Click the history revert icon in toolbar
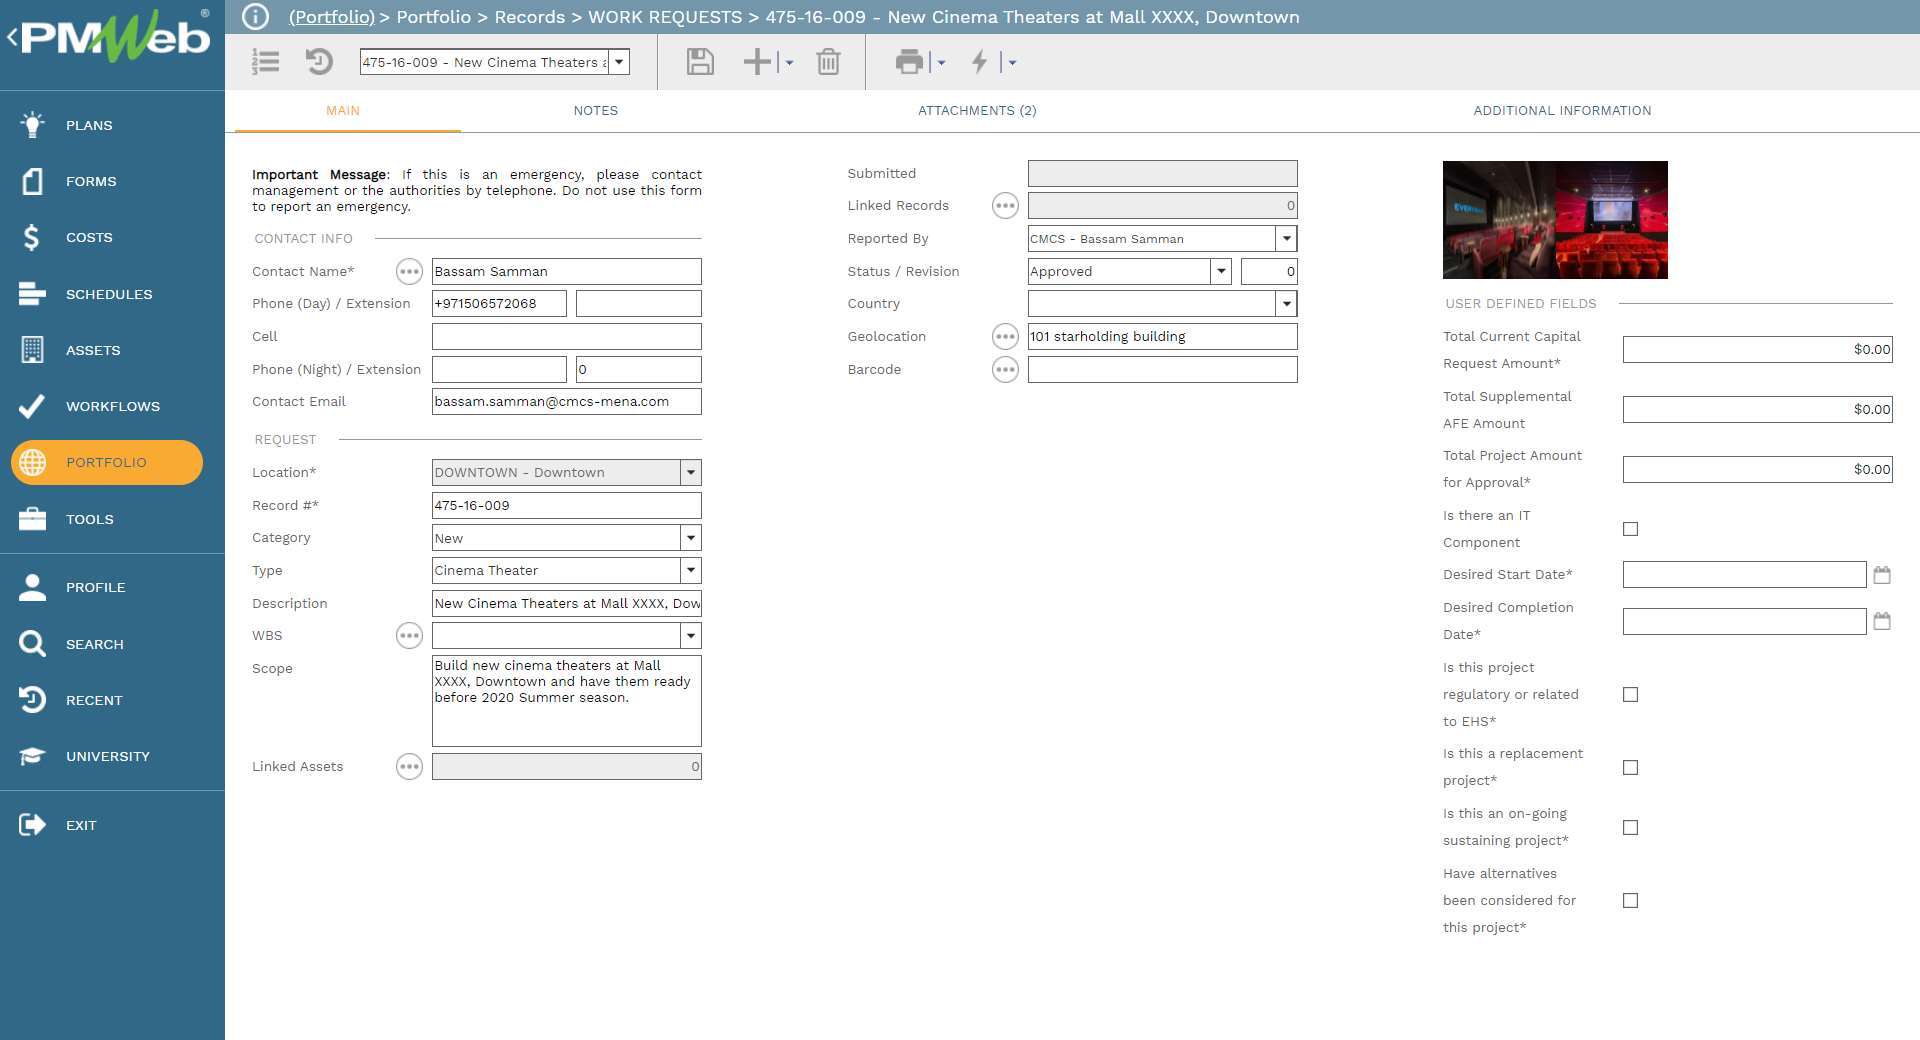 tap(319, 62)
